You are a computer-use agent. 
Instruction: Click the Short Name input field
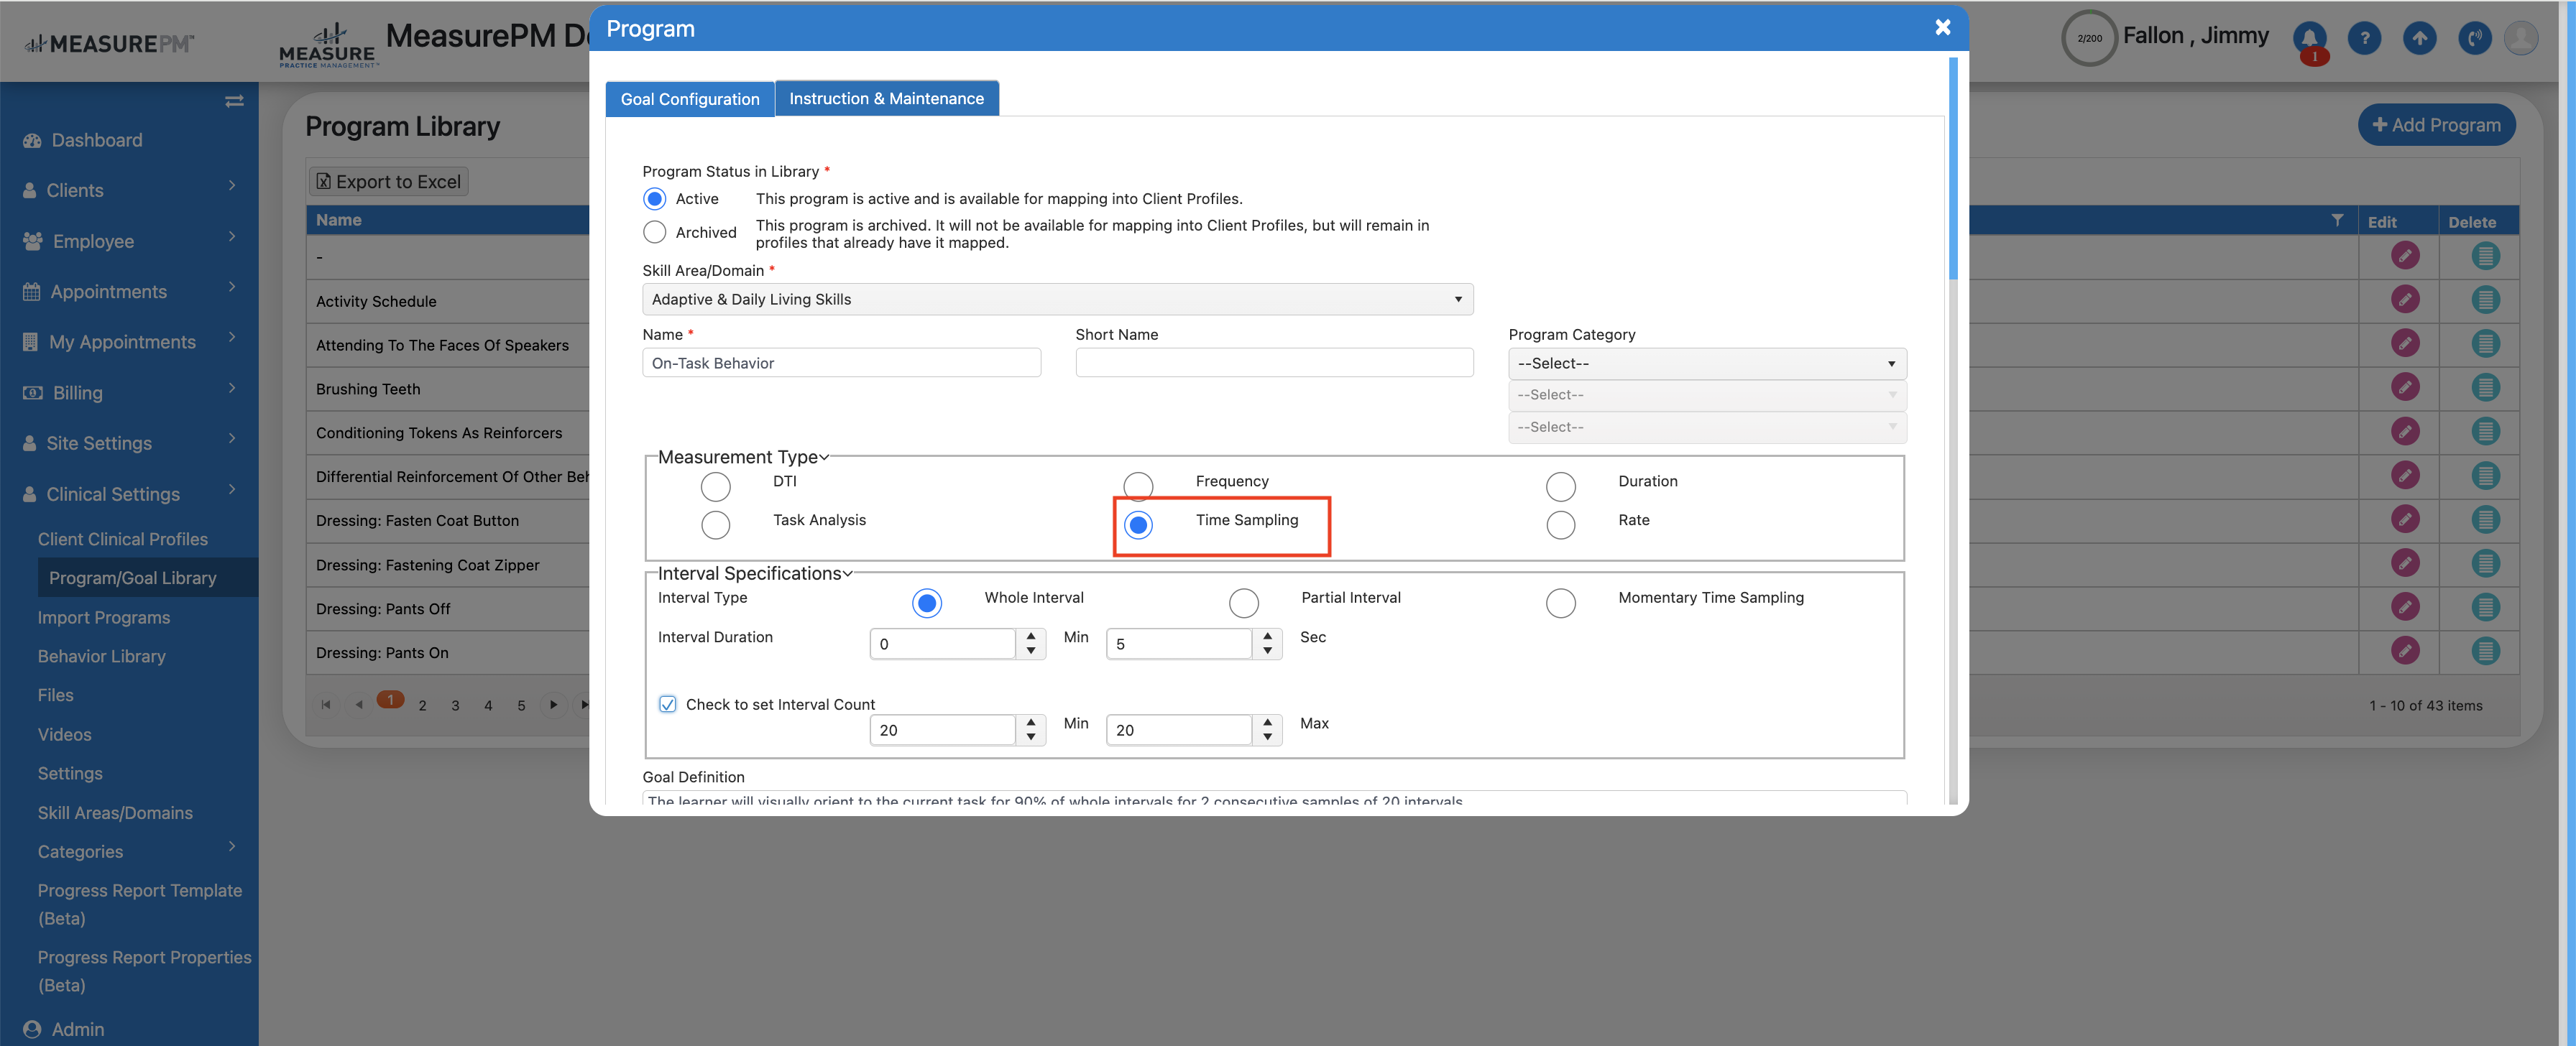1273,363
